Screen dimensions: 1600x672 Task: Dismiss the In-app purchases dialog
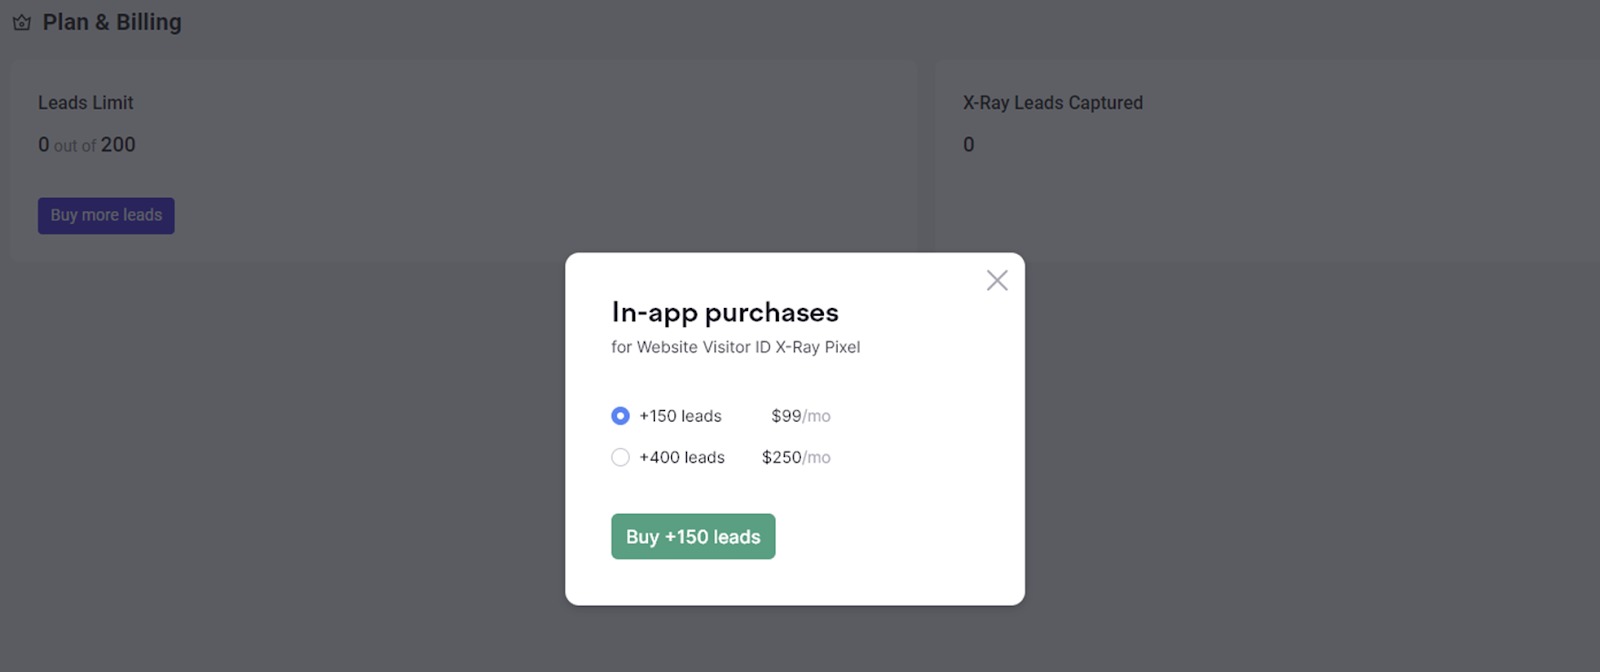[x=995, y=280]
